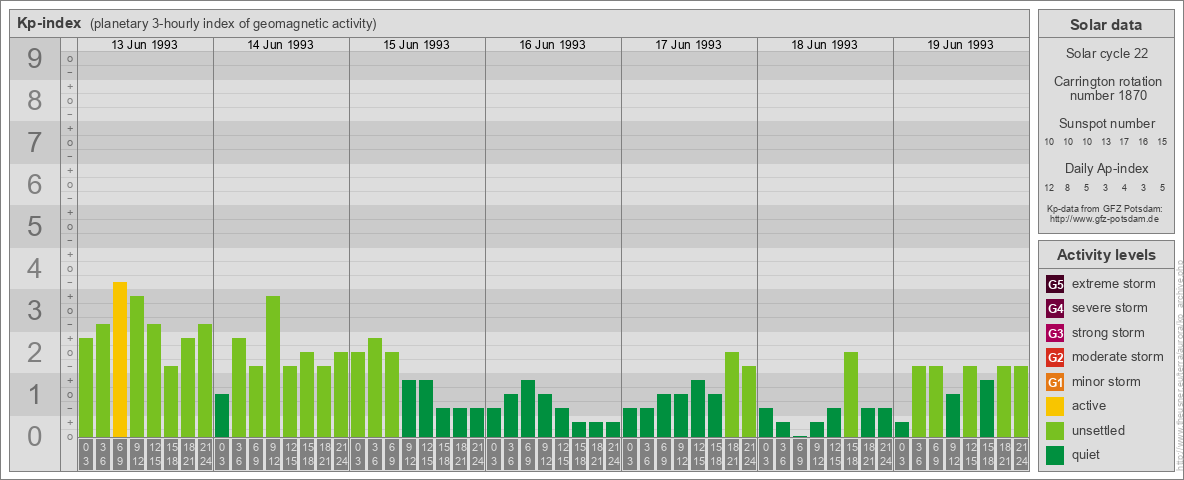Viewport: 1184px width, 480px height.
Task: Click the Kp-index chart title
Action: click(49, 23)
